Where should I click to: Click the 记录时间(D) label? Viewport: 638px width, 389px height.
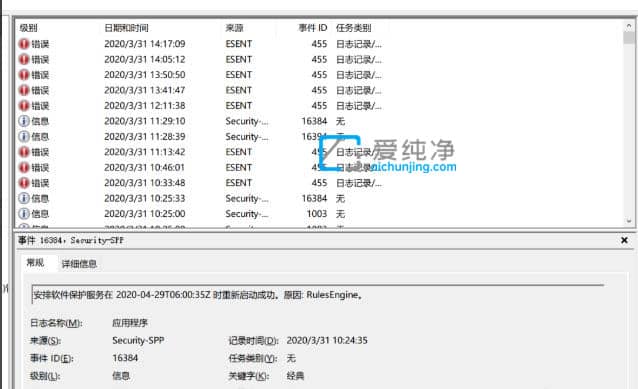pos(253,341)
